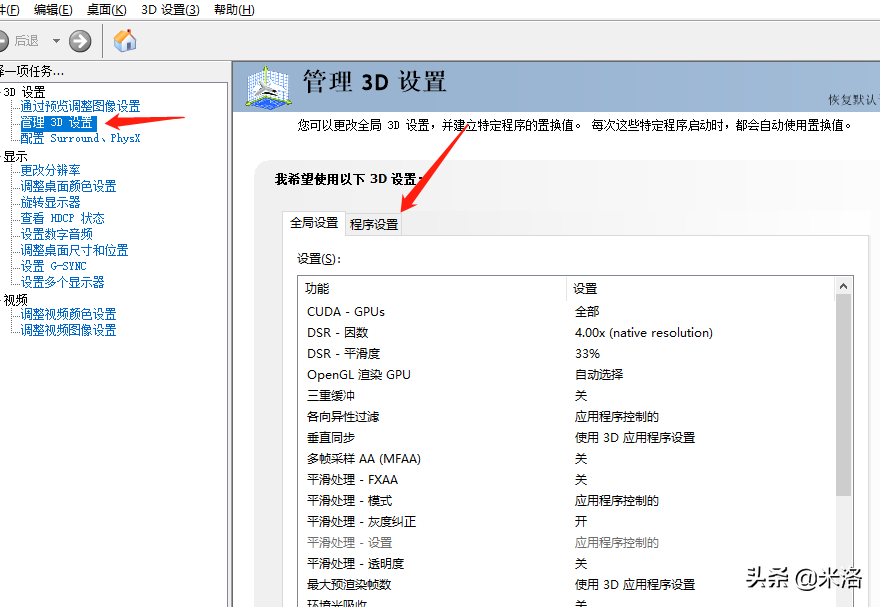Select the OpenGL 渲染 GPU row
880x607 pixels.
point(567,375)
